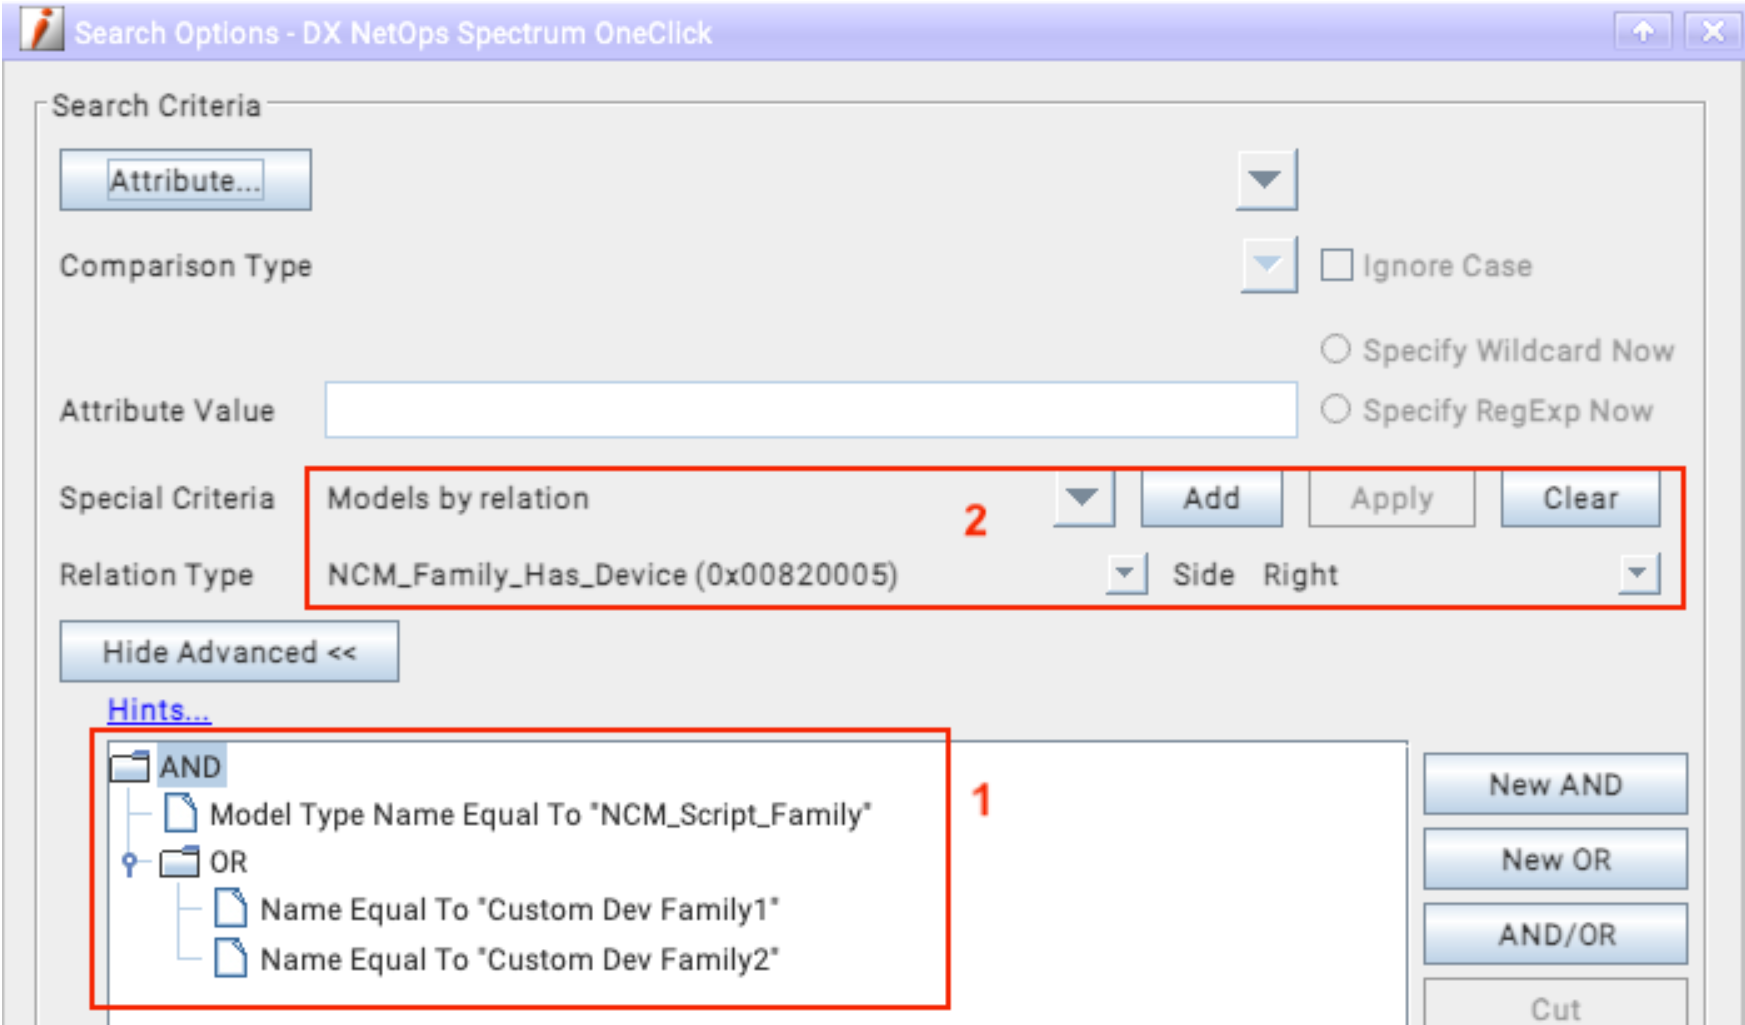Screen dimensions: 1745x1025
Task: Click the Hide Advanced << button
Action: [229, 652]
